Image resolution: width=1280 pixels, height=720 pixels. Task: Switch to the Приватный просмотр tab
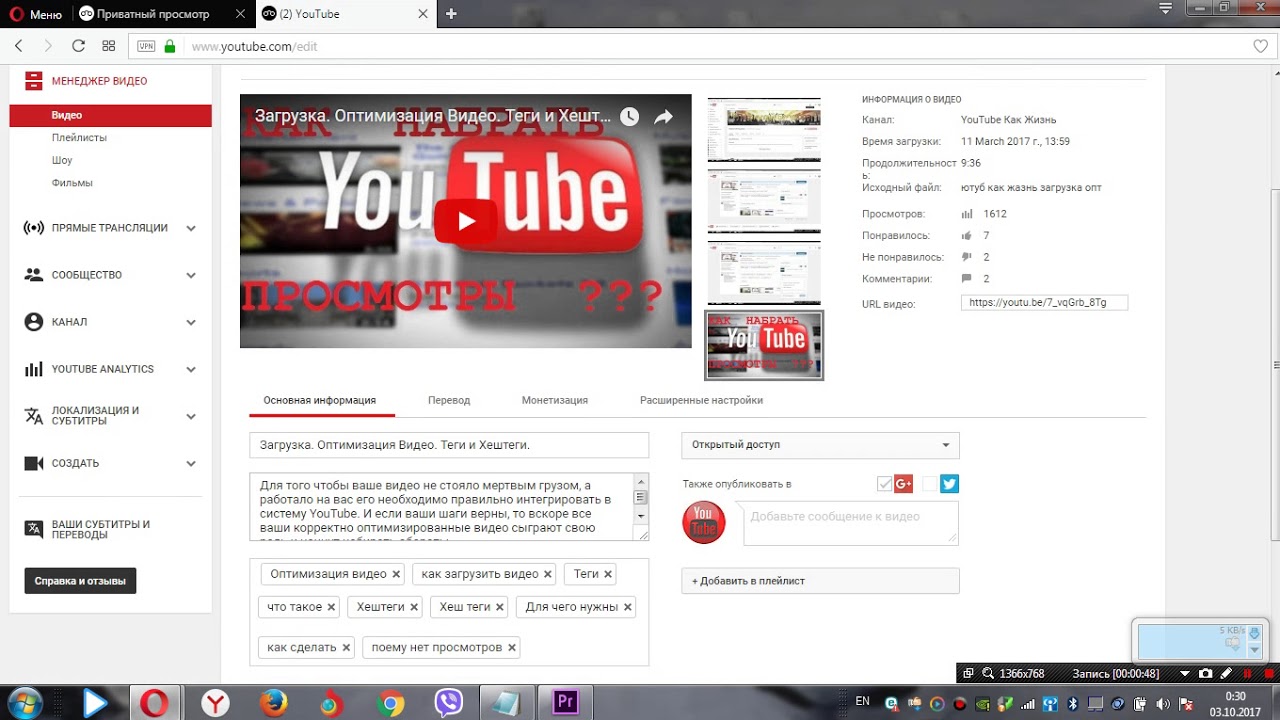[163, 14]
